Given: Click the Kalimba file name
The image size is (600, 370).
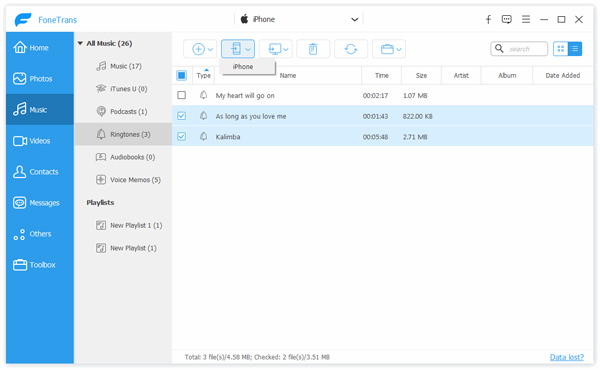Looking at the screenshot, I should coord(228,137).
